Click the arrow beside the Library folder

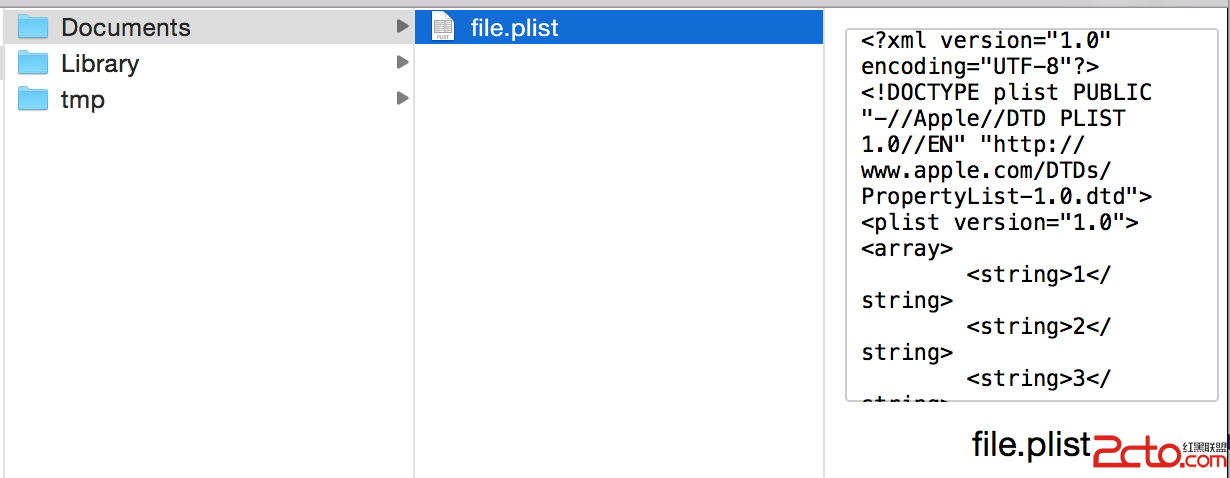click(x=402, y=62)
